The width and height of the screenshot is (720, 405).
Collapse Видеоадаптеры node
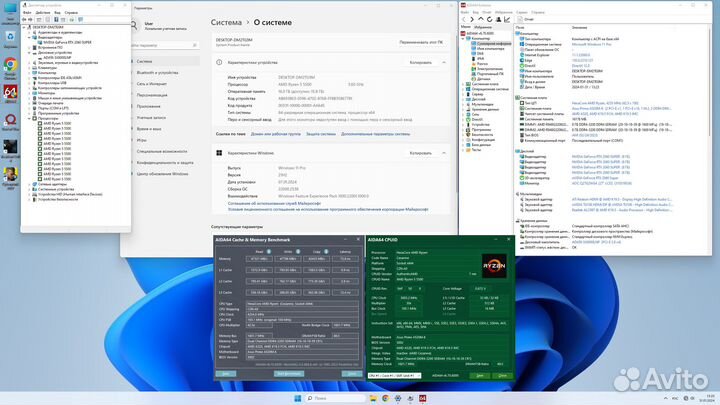coord(29,37)
